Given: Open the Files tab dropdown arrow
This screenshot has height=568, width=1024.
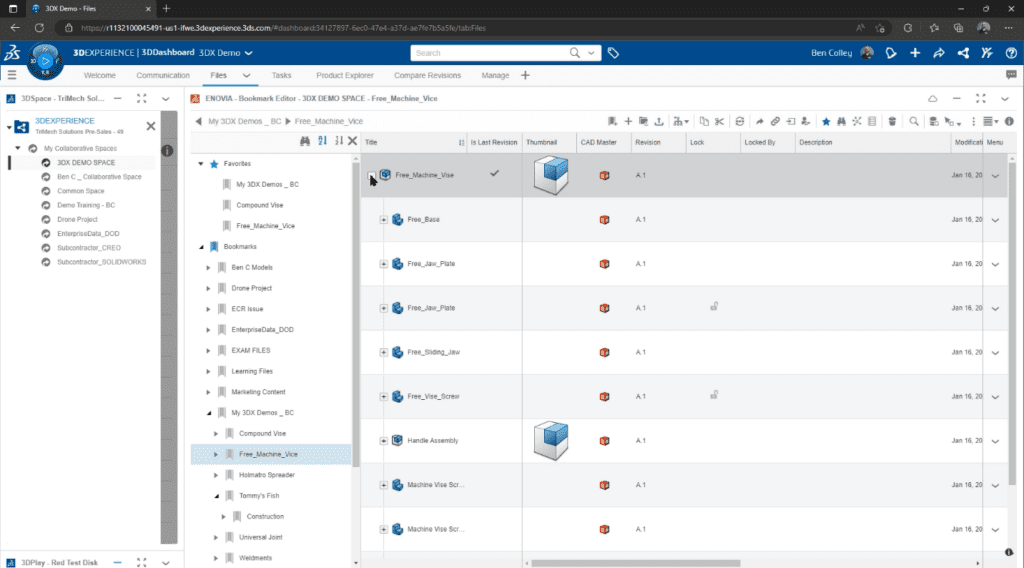Looking at the screenshot, I should [x=246, y=75].
